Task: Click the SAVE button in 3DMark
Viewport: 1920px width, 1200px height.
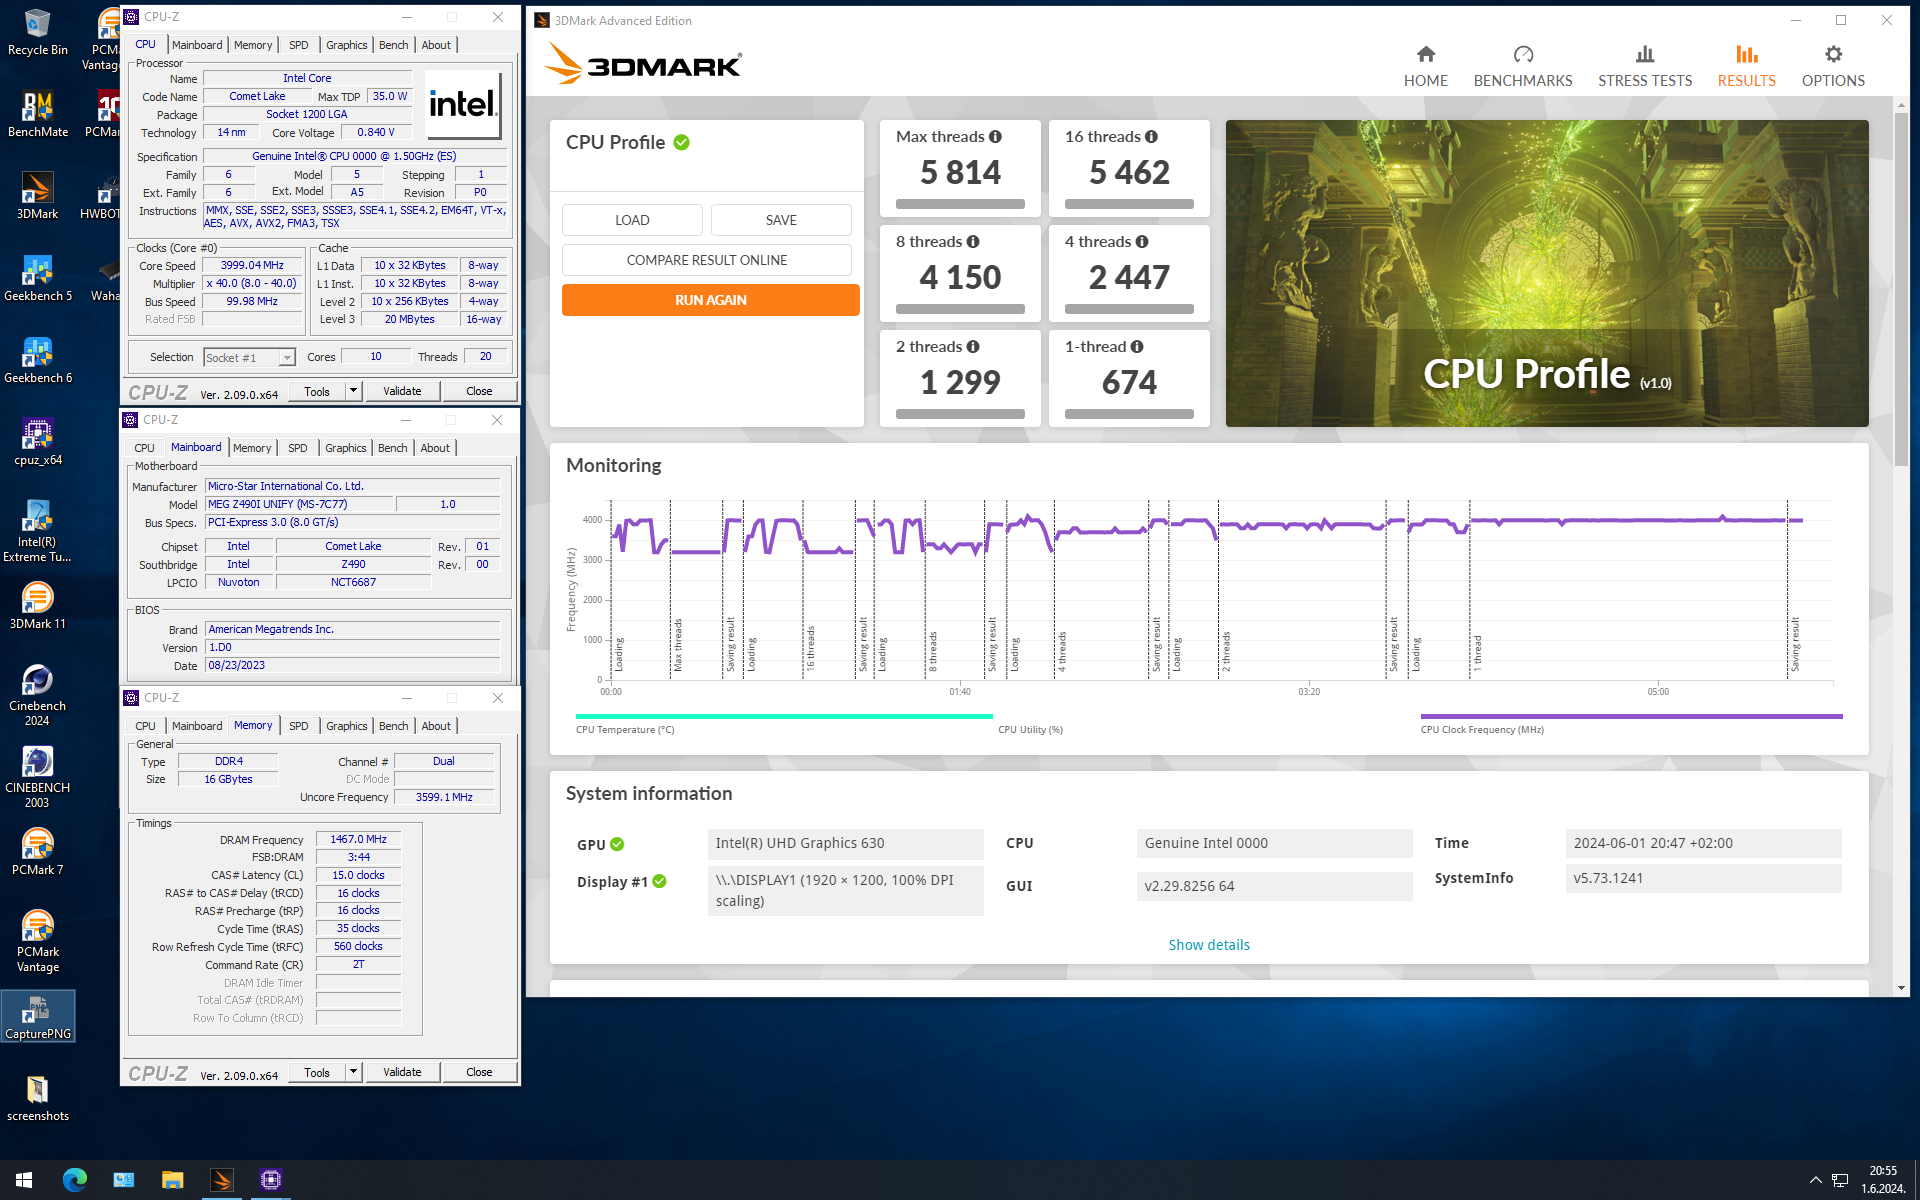Action: point(781,220)
